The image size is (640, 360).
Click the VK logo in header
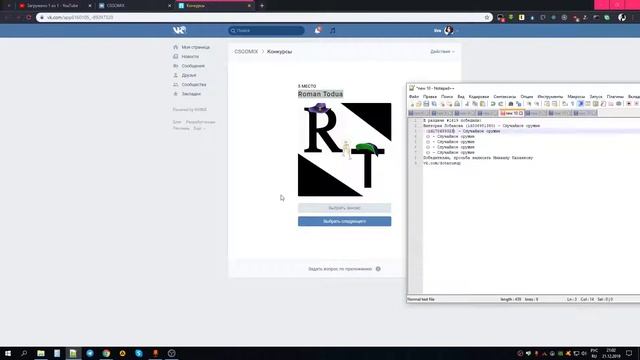pyautogui.click(x=179, y=30)
